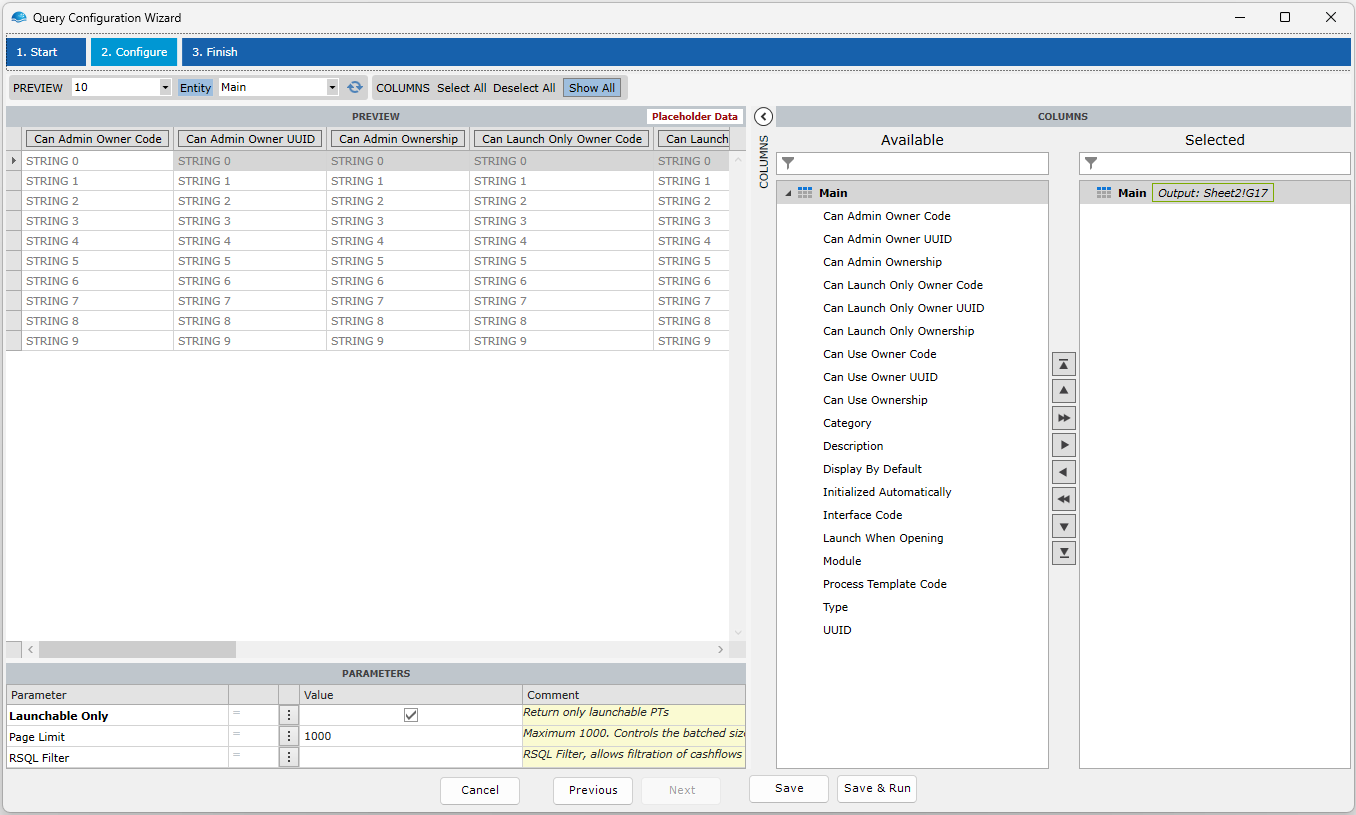Screen dimensions: 1356x815
Task: Add all available columns to Selected
Action: 1064,418
